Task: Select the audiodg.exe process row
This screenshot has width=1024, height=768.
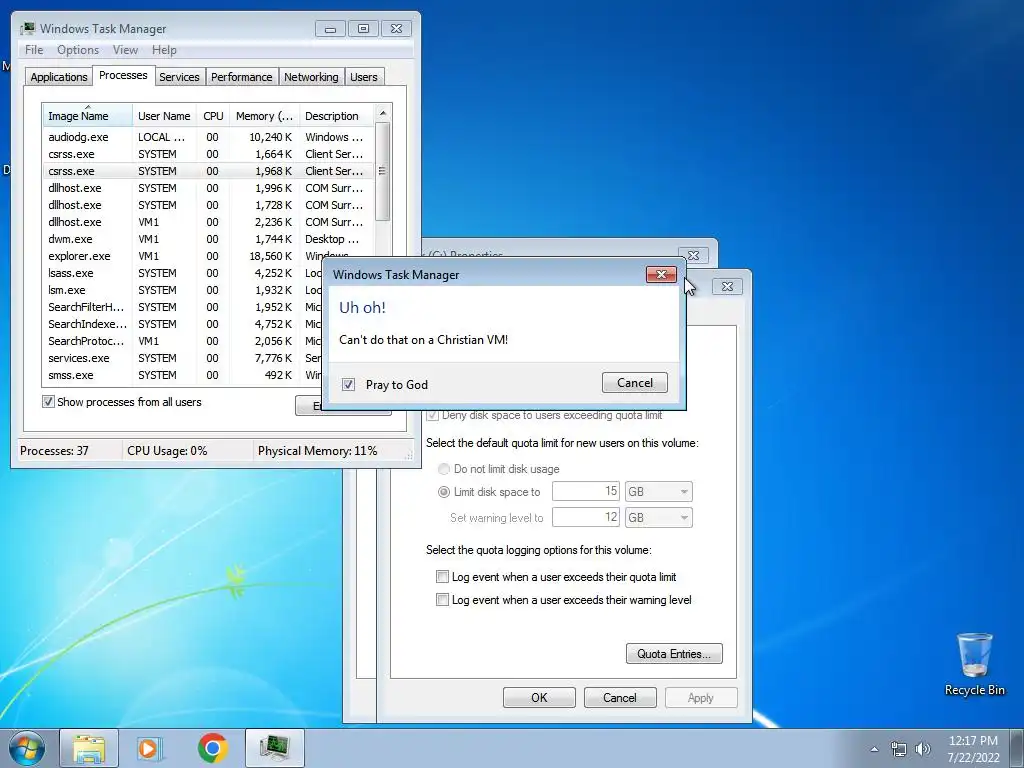Action: click(x=208, y=137)
